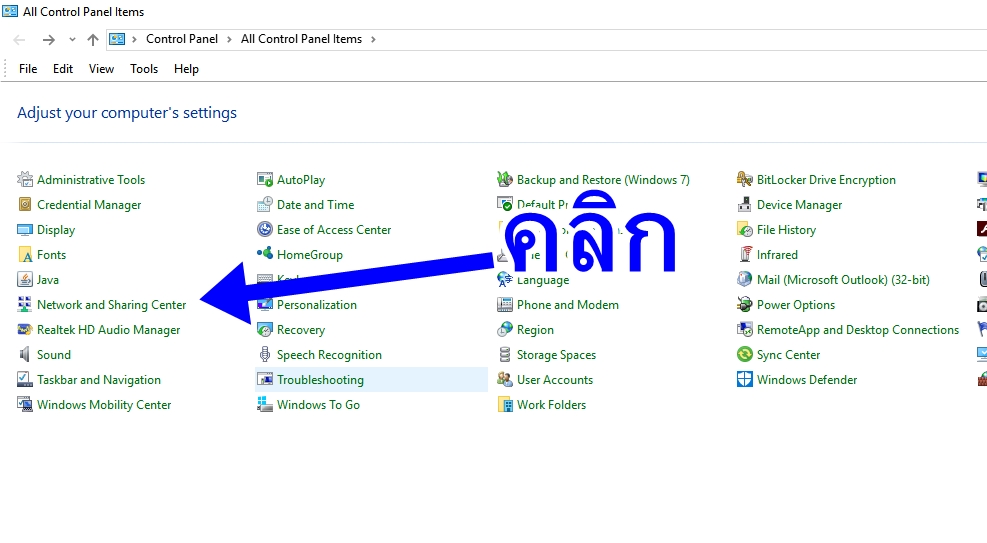
Task: Click the Windows Defender shield icon
Action: (745, 380)
